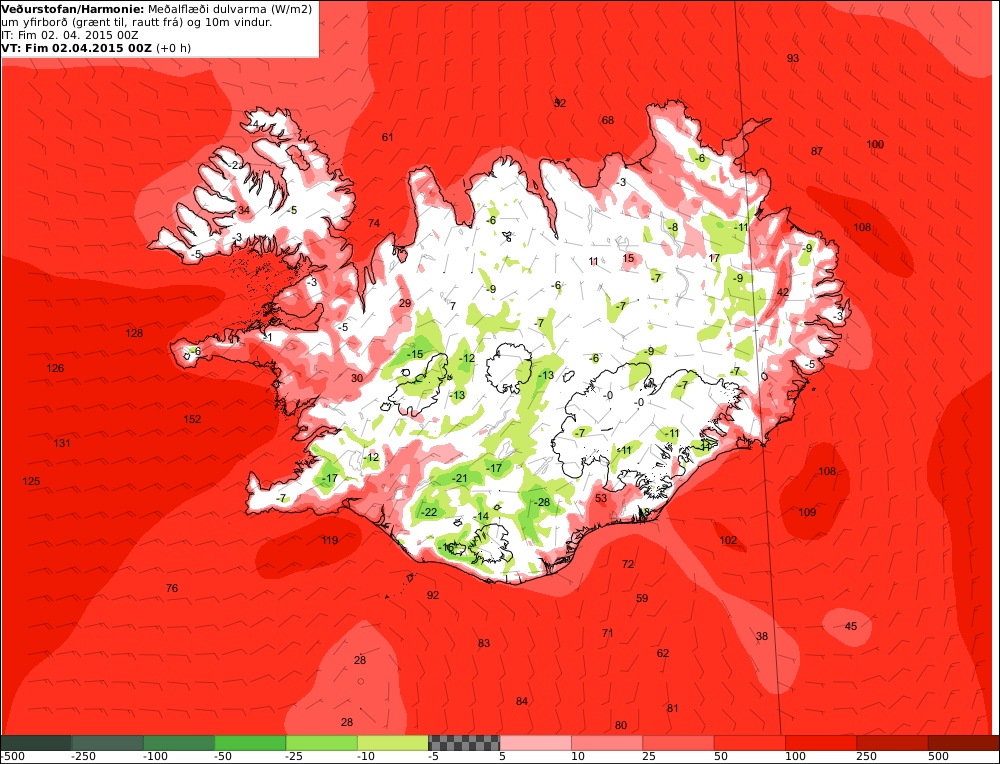Click the darkest green legend swatch above -500
1000x764 pixels.
36,742
